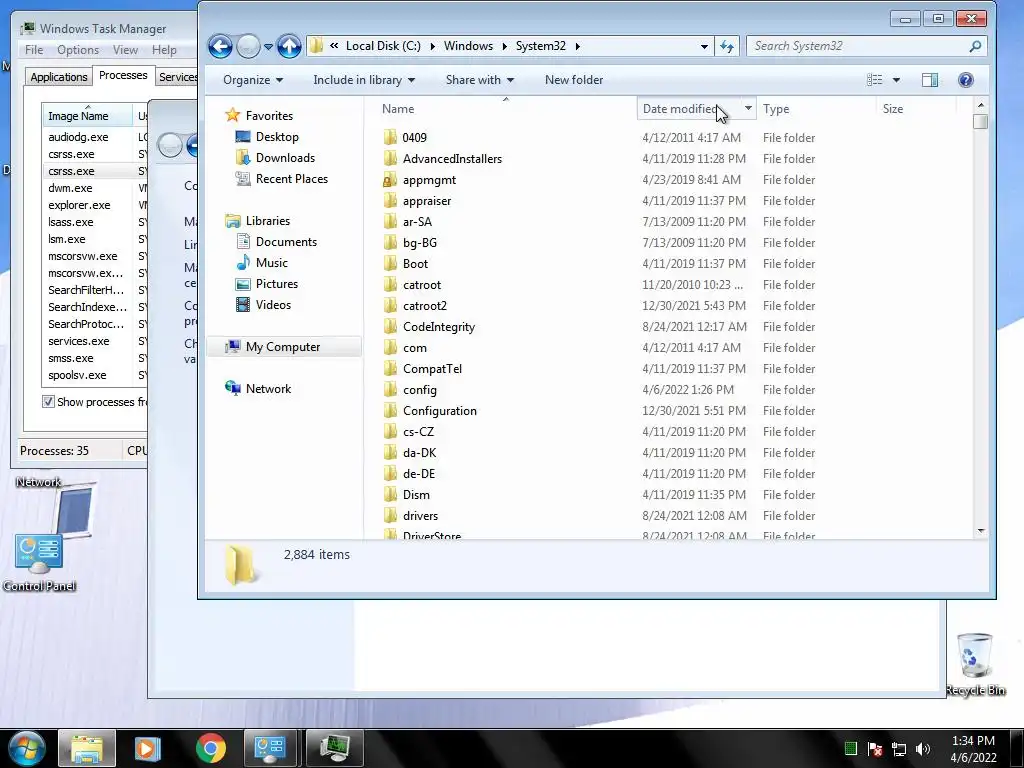Go up one folder level button
The width and height of the screenshot is (1024, 768).
click(x=289, y=46)
